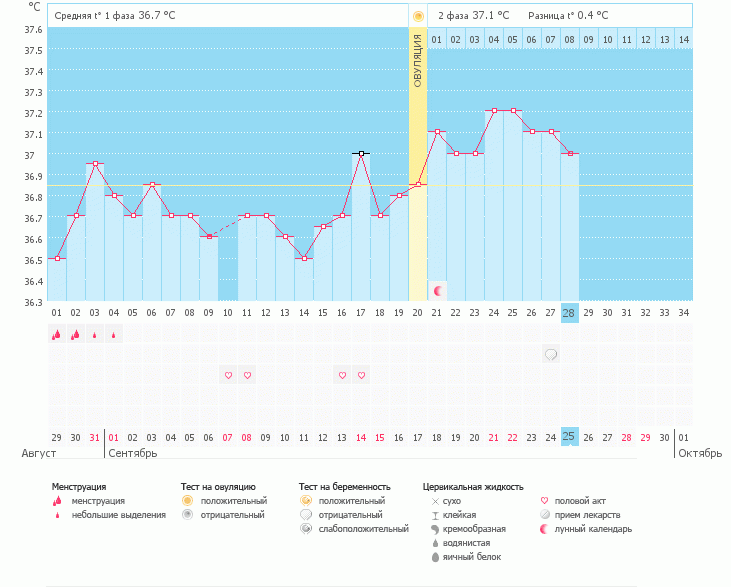The image size is (731, 587).
Task: Click the 'слабоположительный' pregnancy test legend icon
Action: click(306, 529)
